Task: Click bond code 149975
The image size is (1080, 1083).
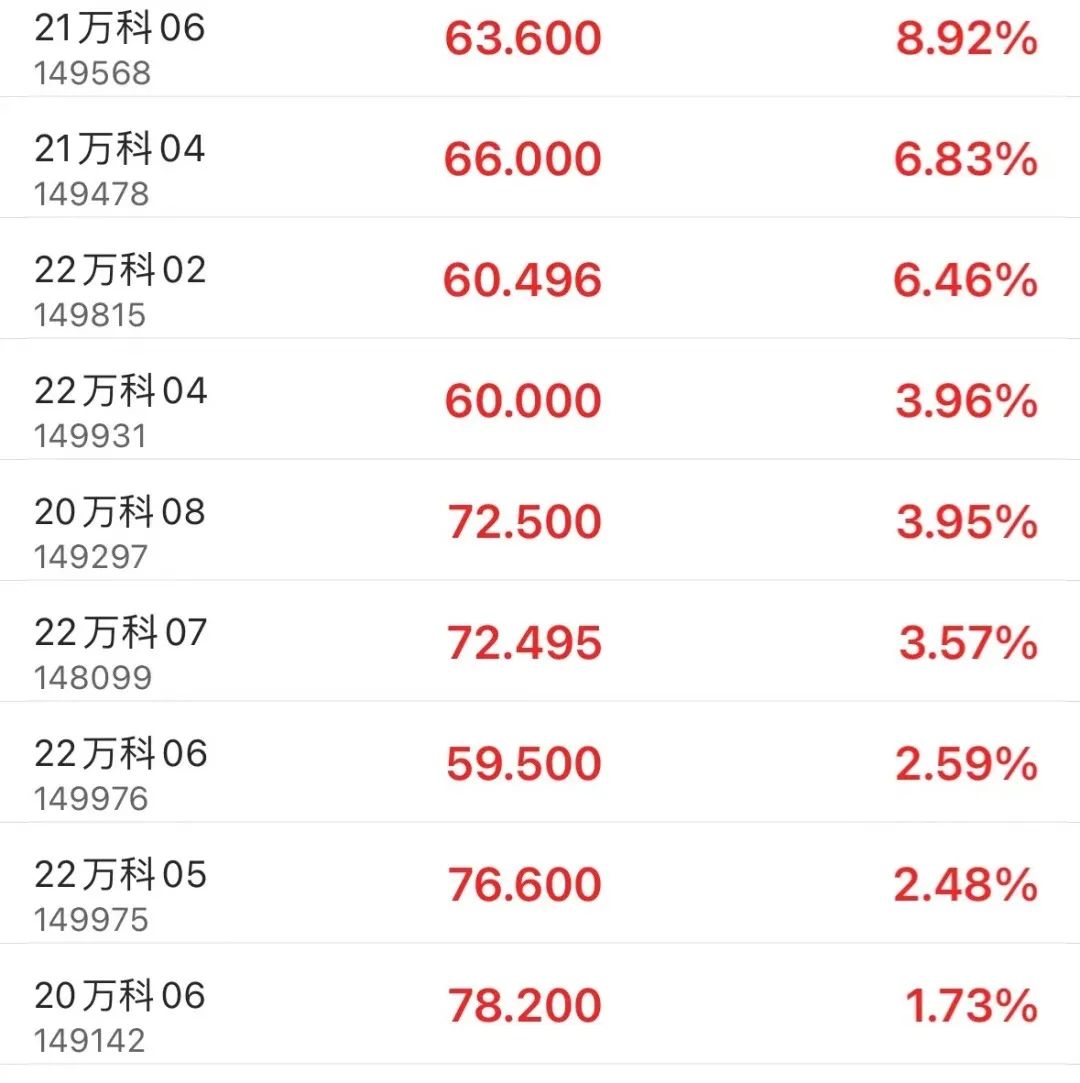Action: (x=91, y=920)
